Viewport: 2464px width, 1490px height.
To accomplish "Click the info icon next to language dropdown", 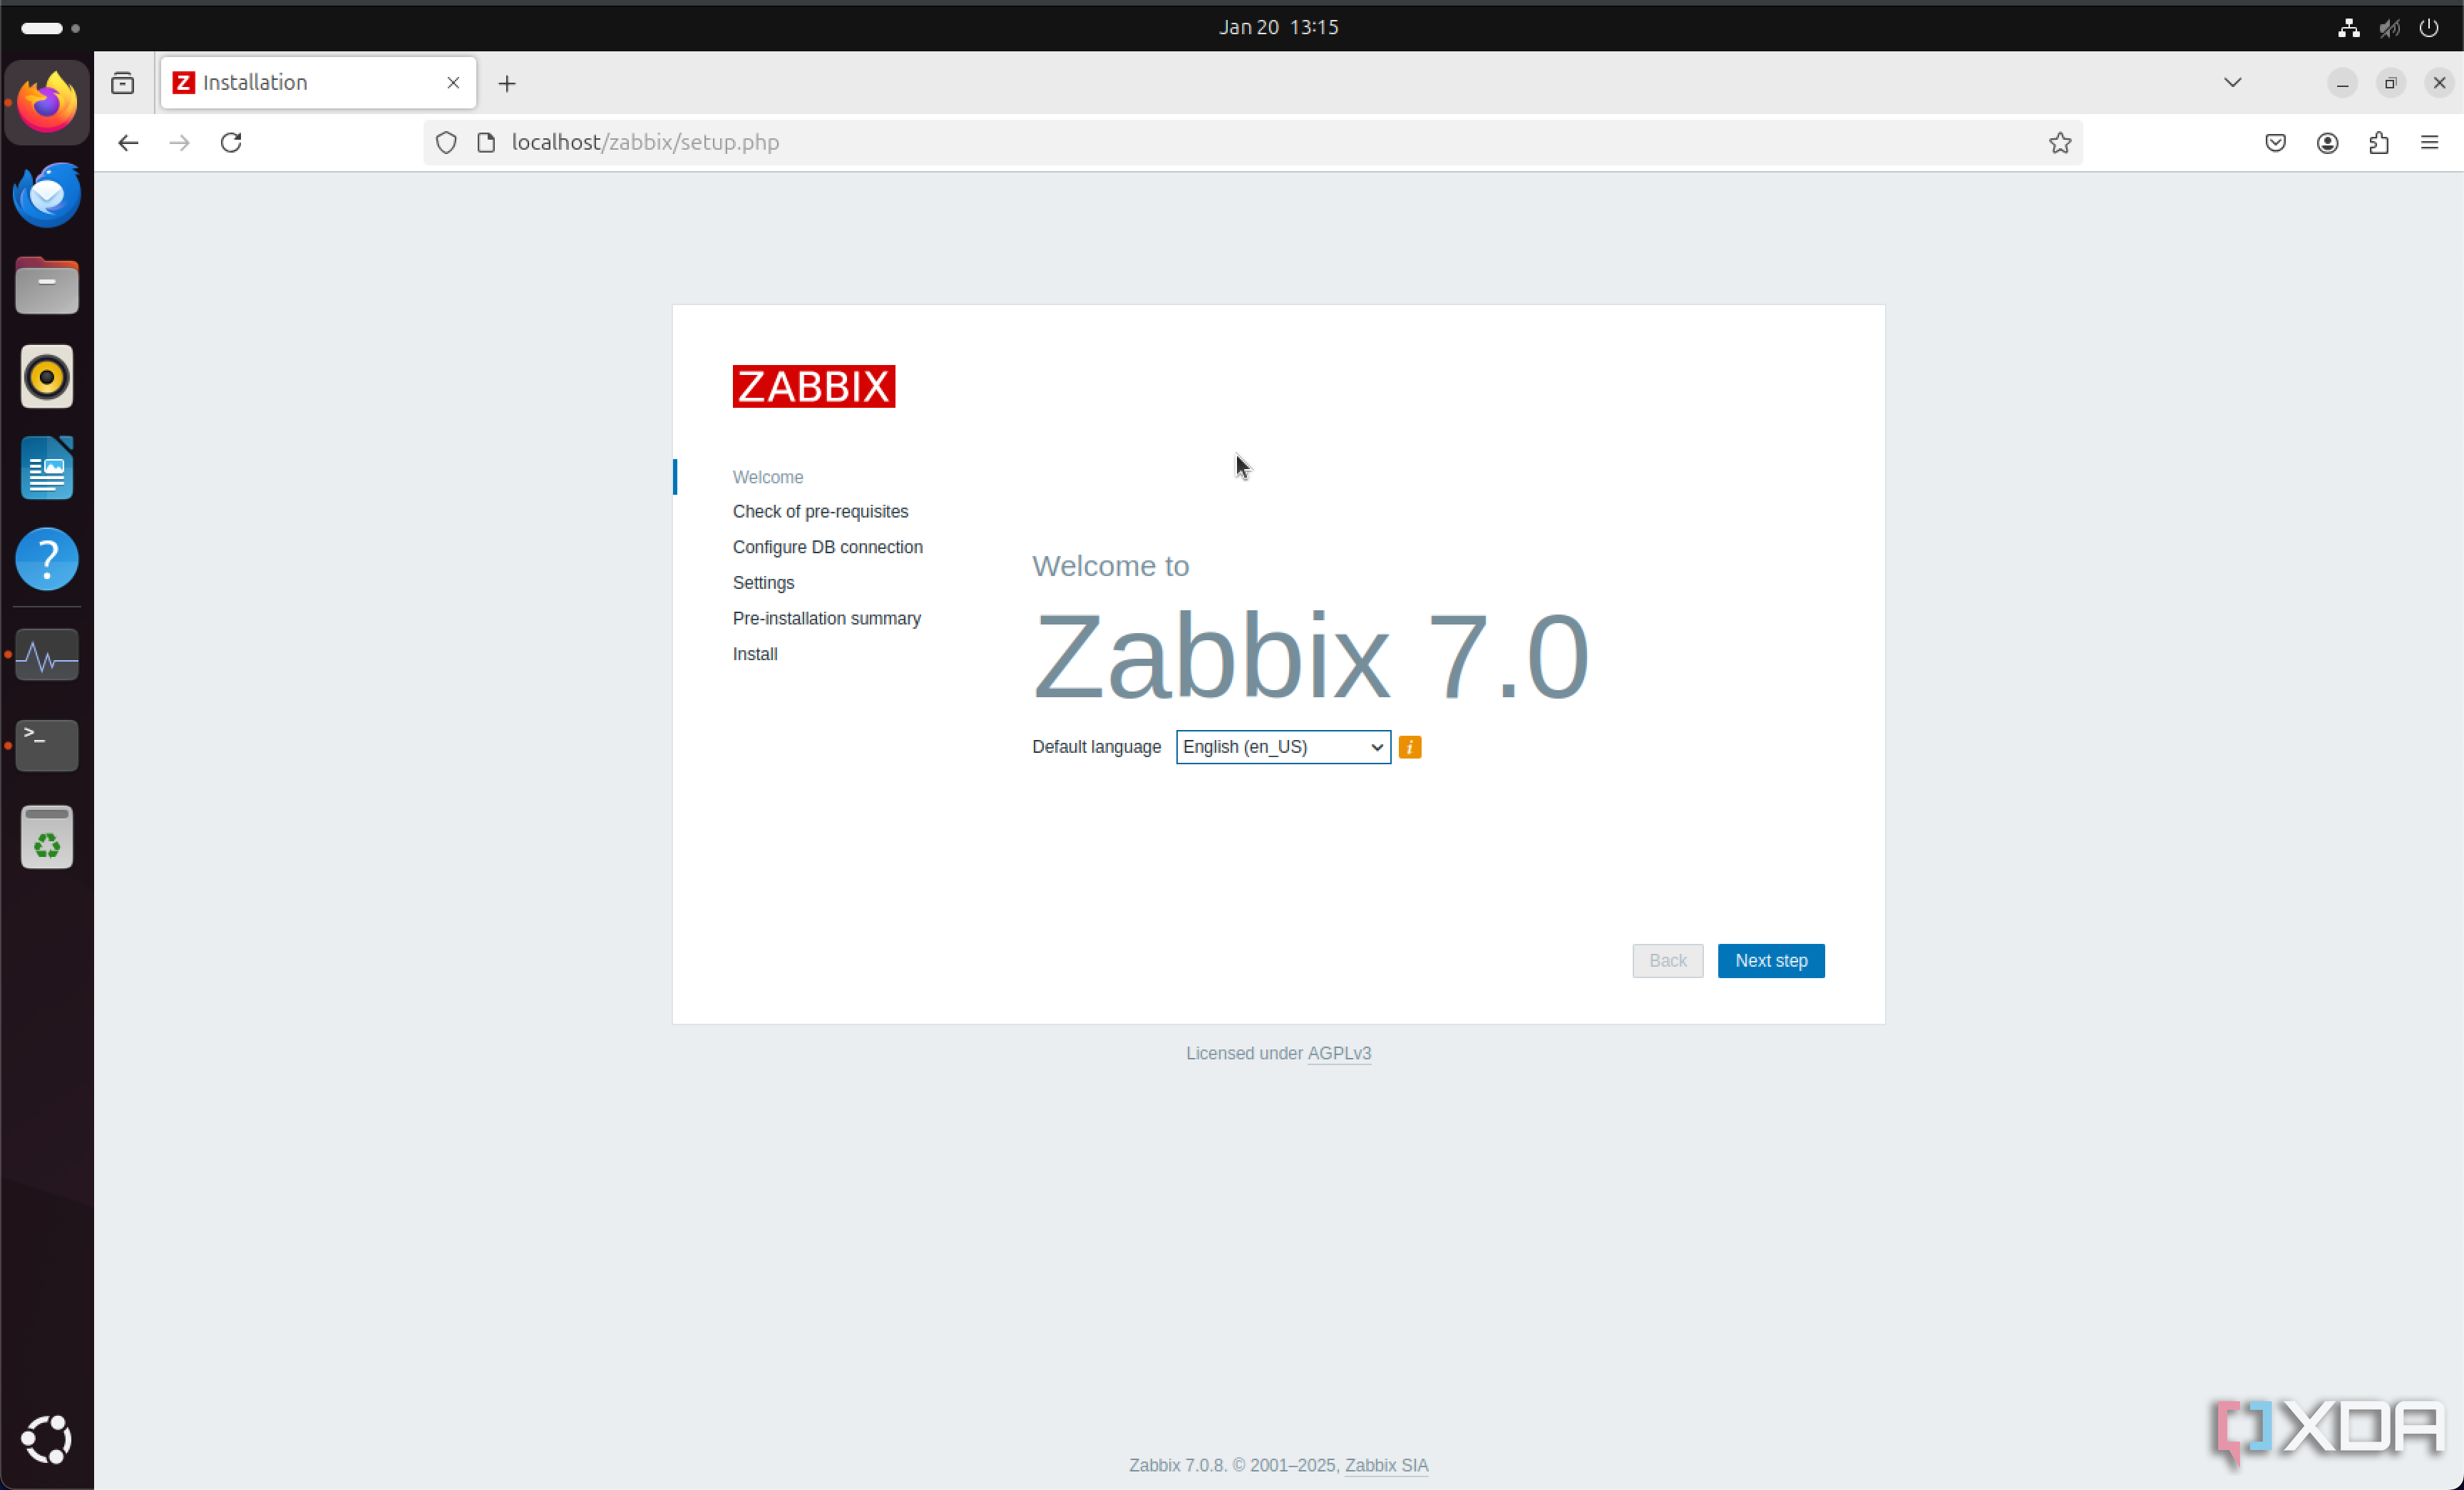I will [1410, 746].
